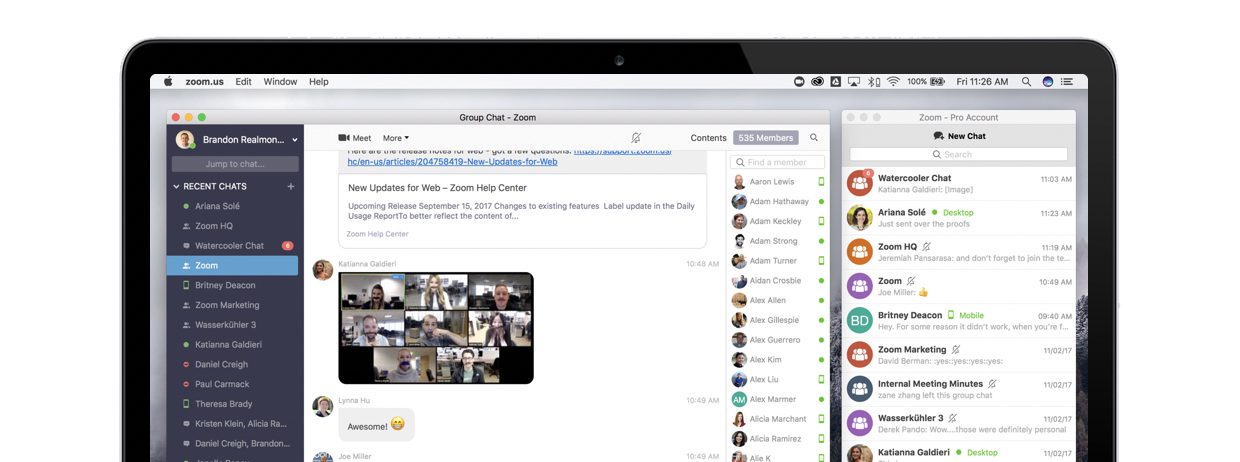Open the Watercooler Chat group avatar
The height and width of the screenshot is (462, 1240).
click(859, 183)
